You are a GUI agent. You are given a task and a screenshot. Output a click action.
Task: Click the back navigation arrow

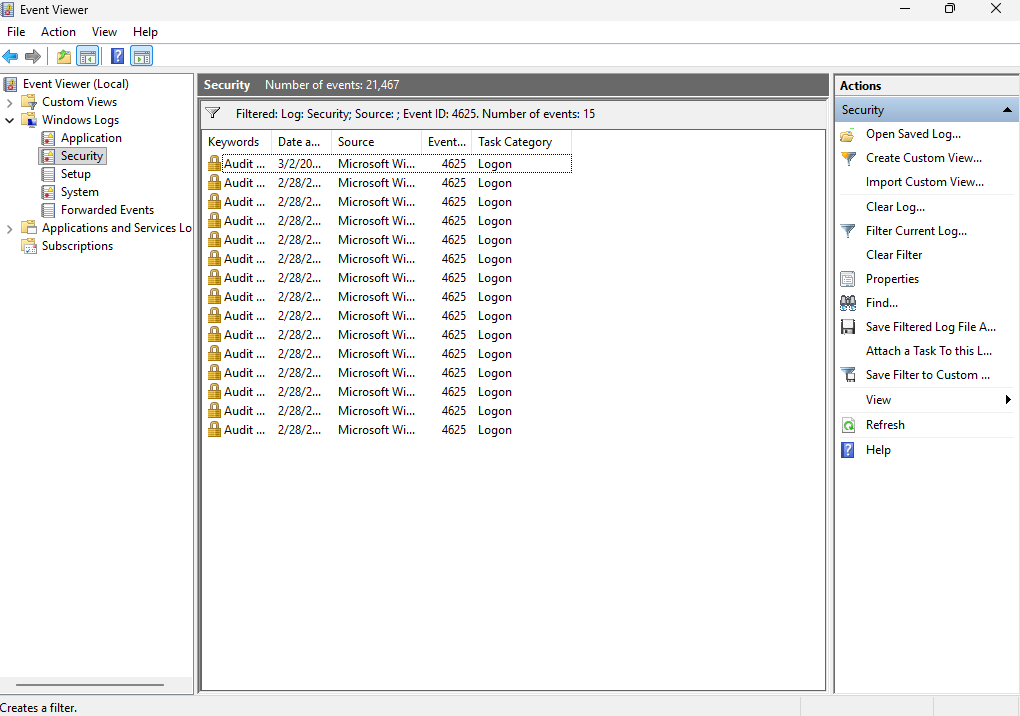10,56
